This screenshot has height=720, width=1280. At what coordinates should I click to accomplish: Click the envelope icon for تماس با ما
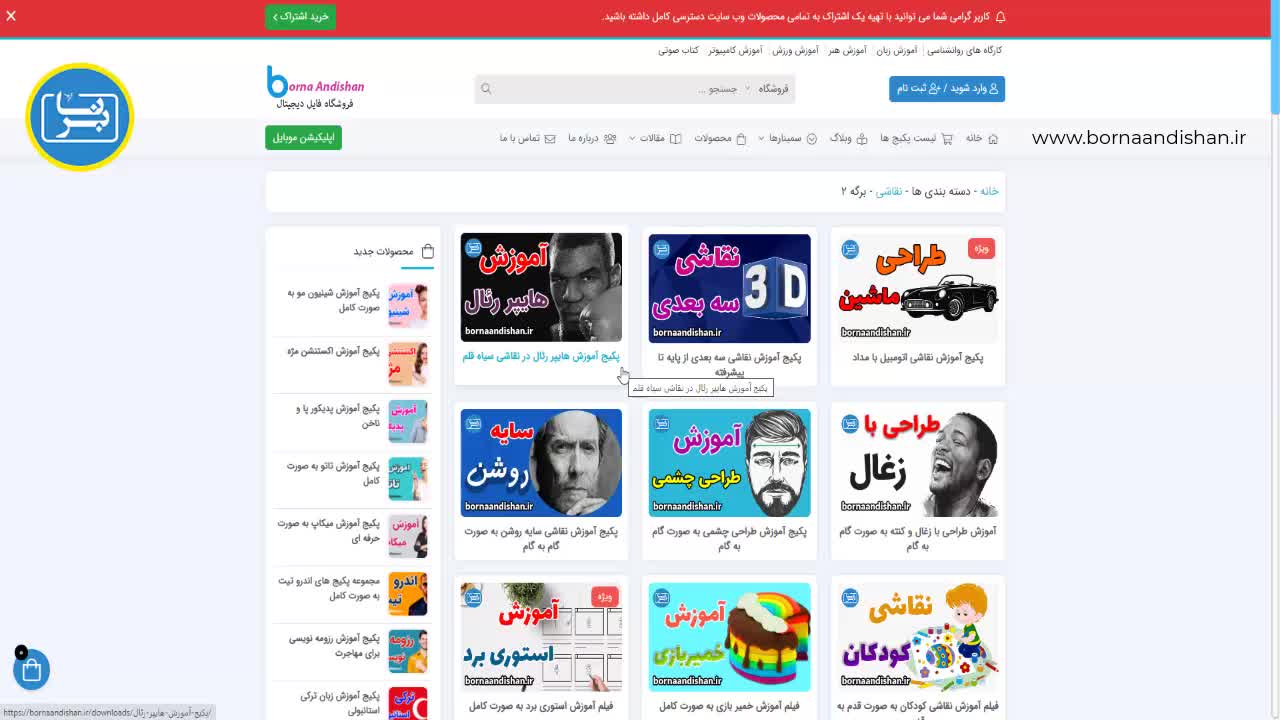click(550, 138)
